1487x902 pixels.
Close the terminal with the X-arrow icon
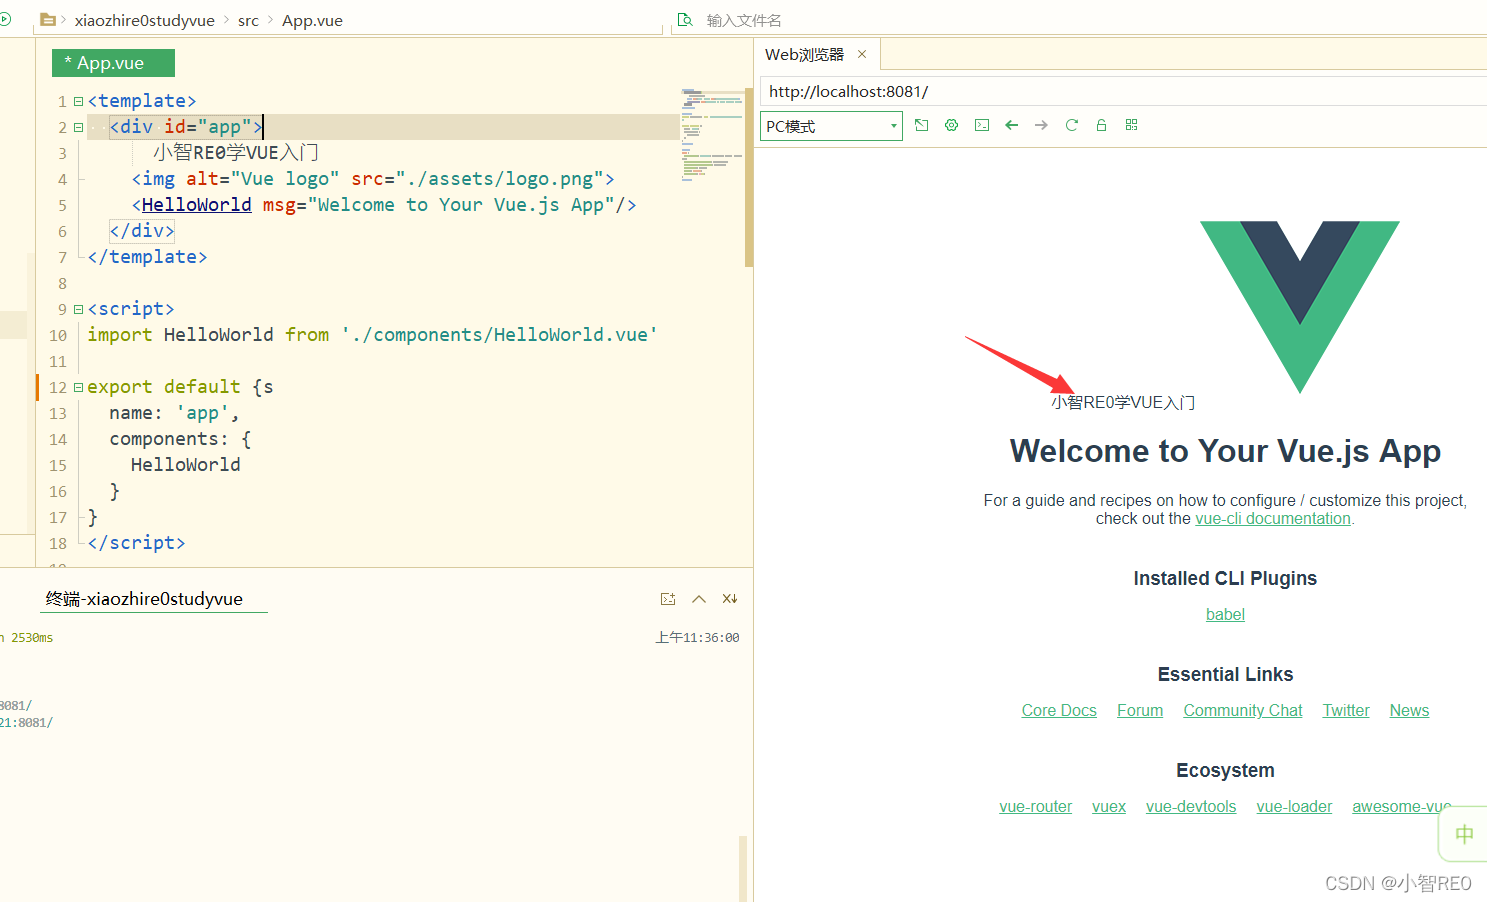click(x=730, y=599)
